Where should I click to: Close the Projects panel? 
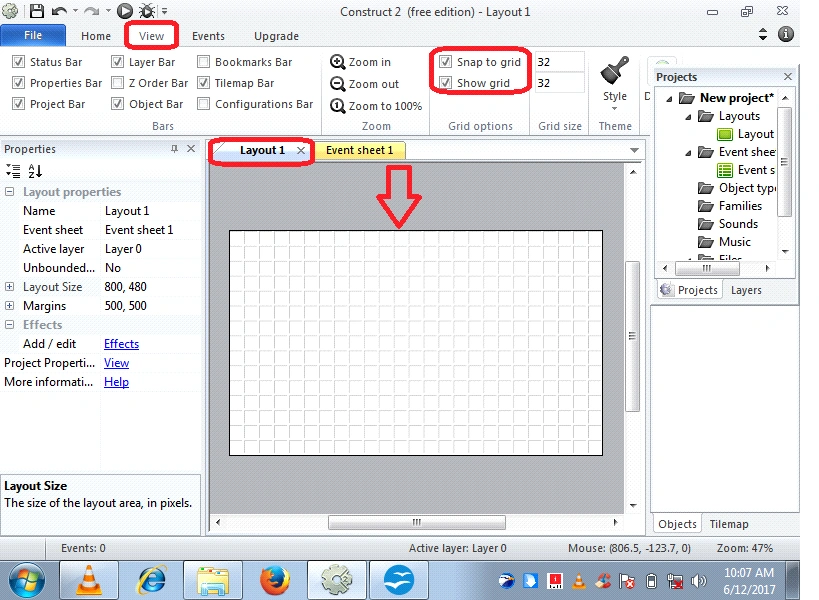[x=788, y=77]
